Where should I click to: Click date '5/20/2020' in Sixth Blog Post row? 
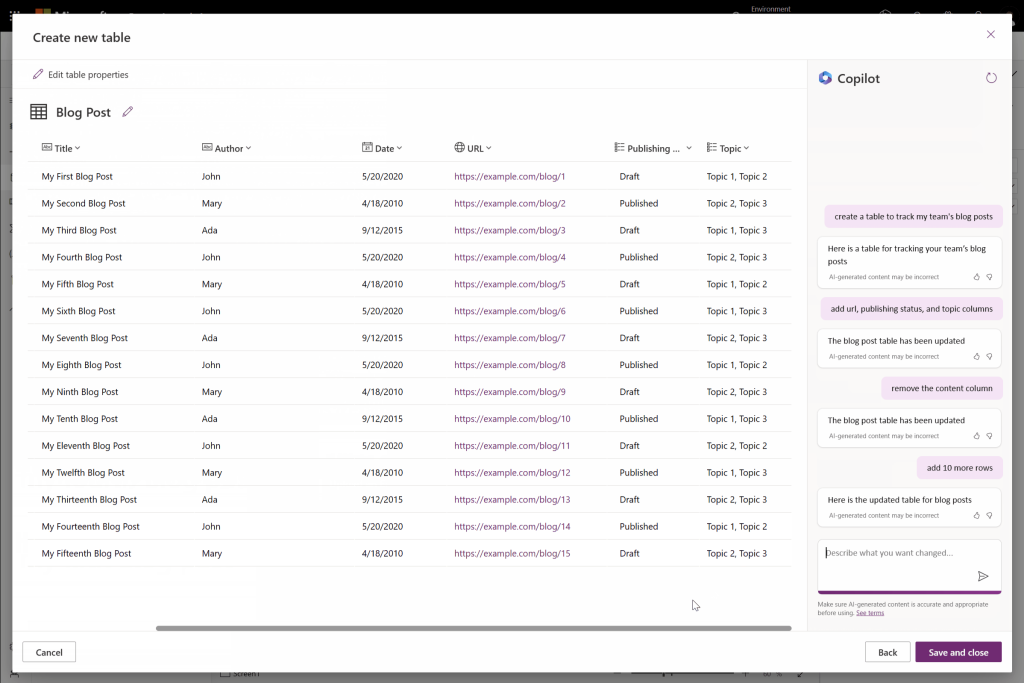(x=382, y=311)
